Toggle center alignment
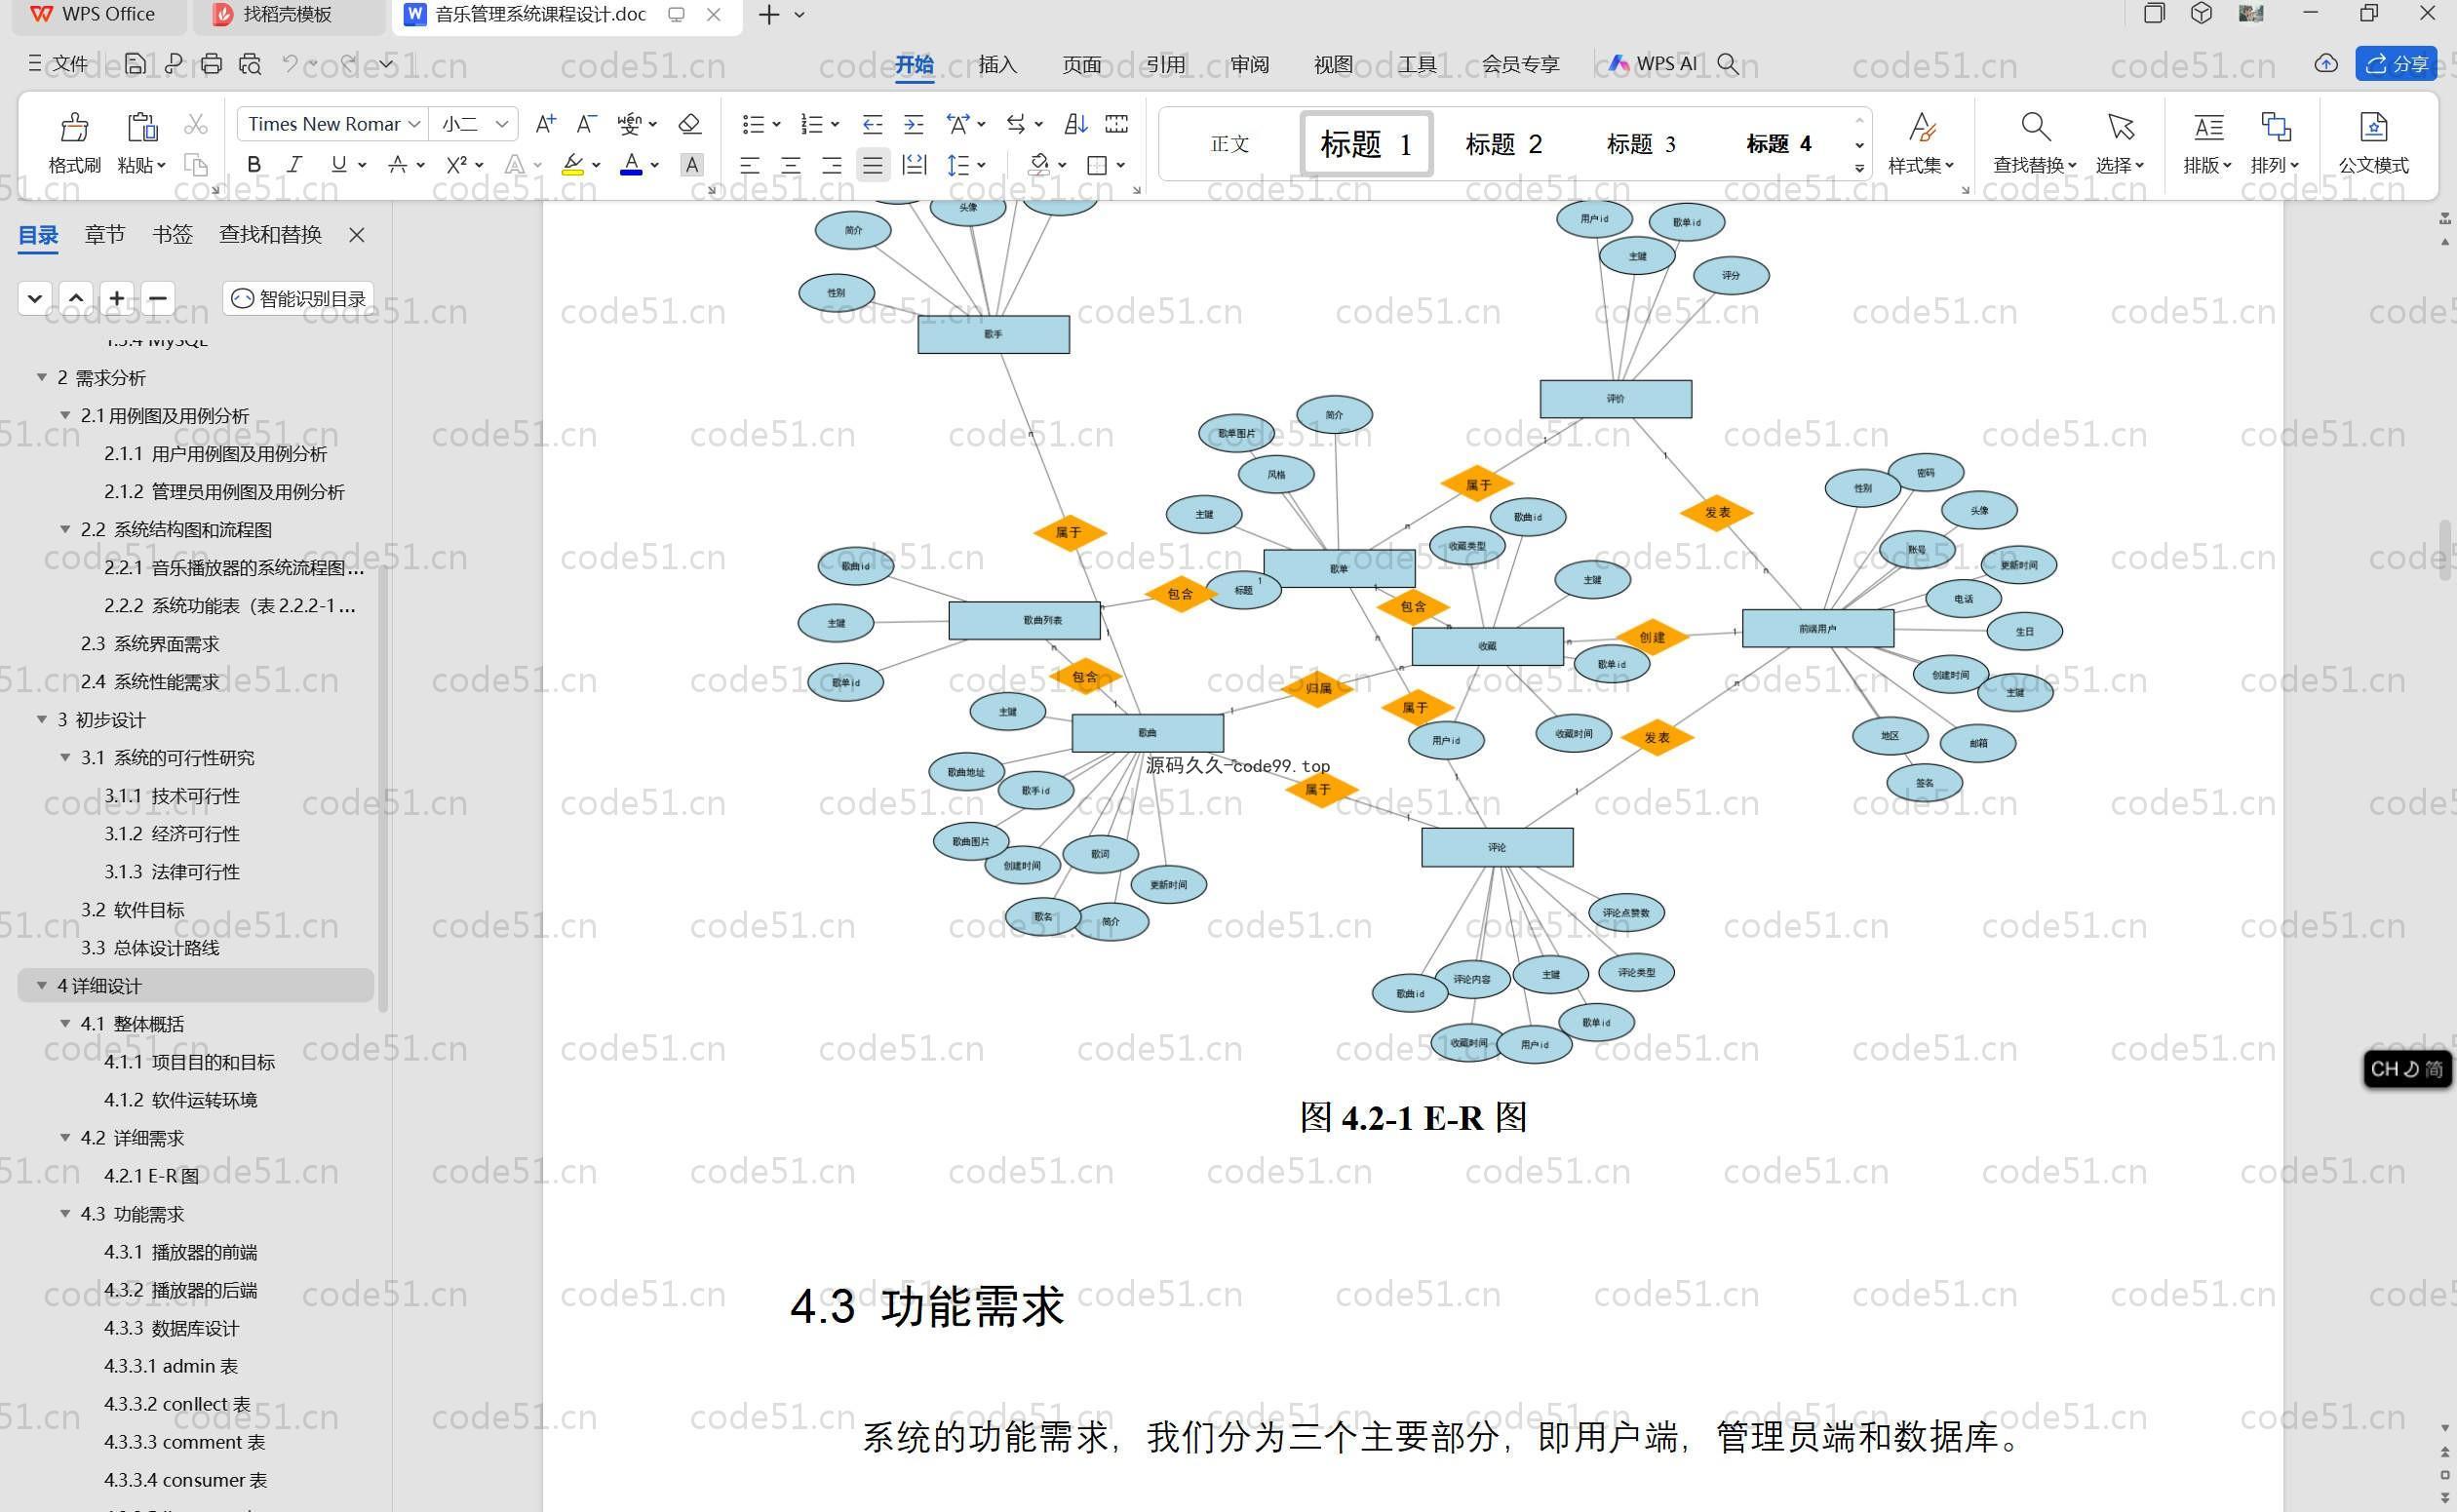The image size is (2457, 1512). coord(791,165)
